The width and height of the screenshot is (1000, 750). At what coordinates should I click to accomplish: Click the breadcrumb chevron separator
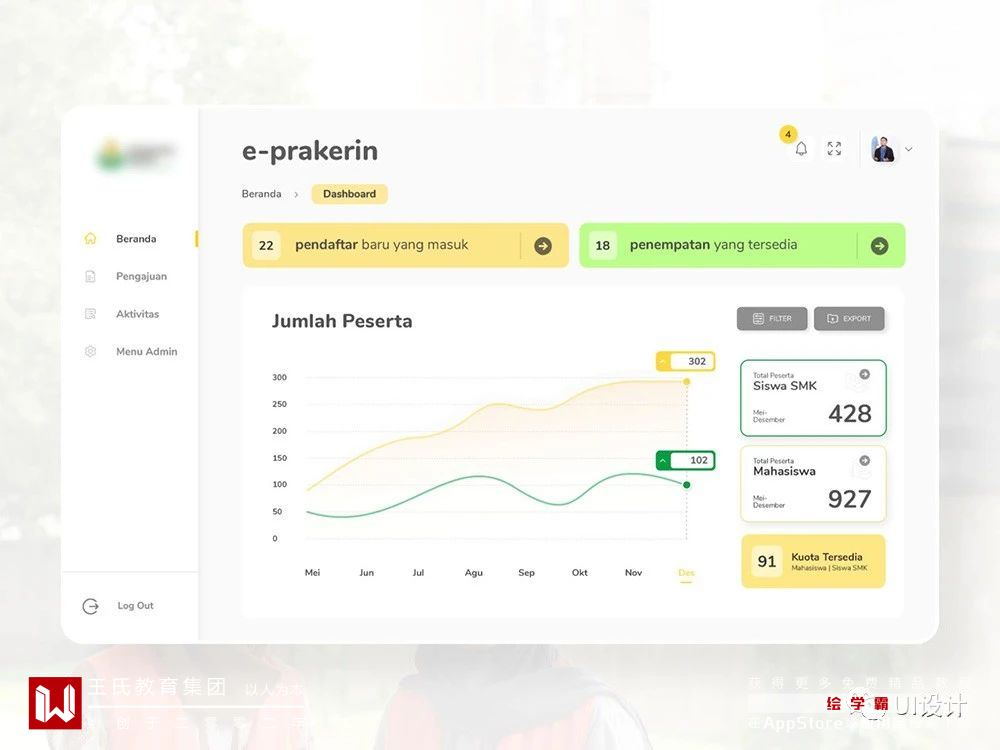pos(297,195)
